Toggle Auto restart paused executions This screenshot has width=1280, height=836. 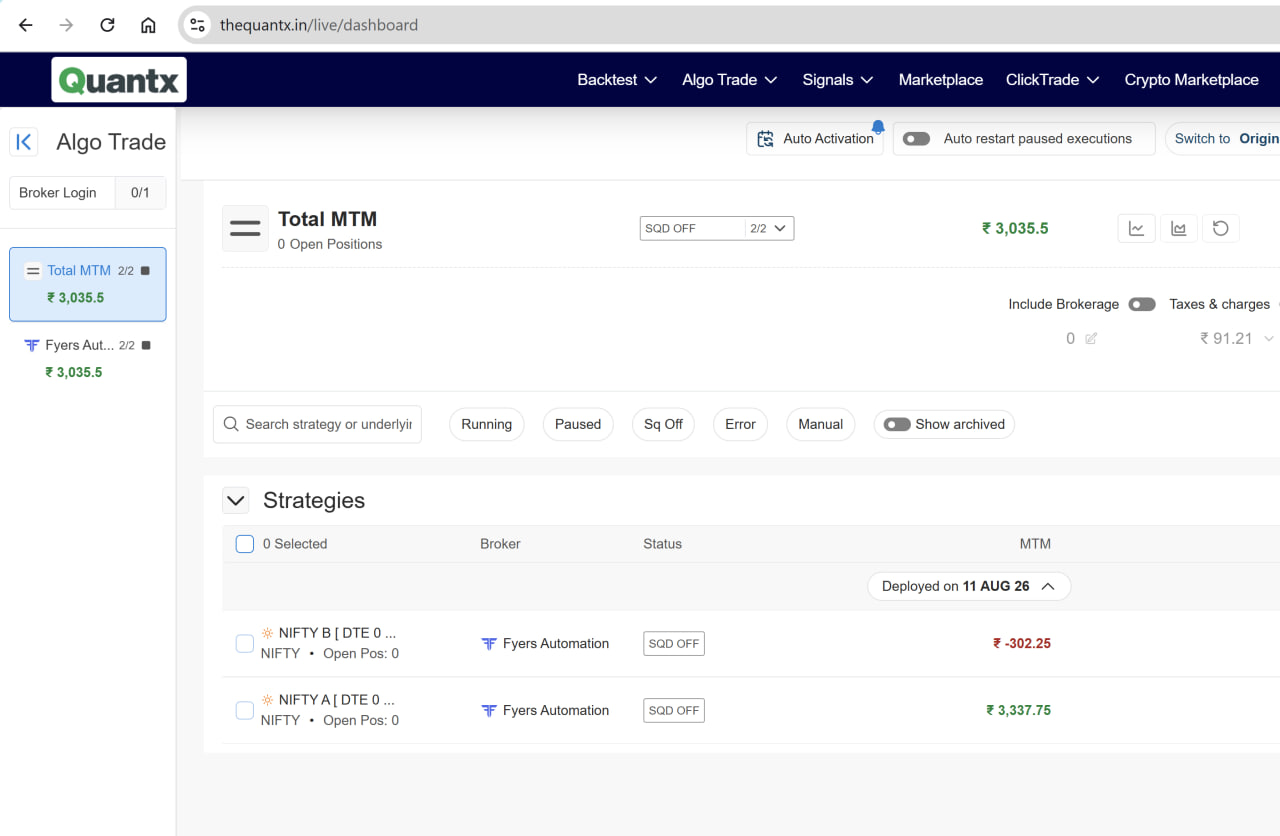[x=917, y=139]
